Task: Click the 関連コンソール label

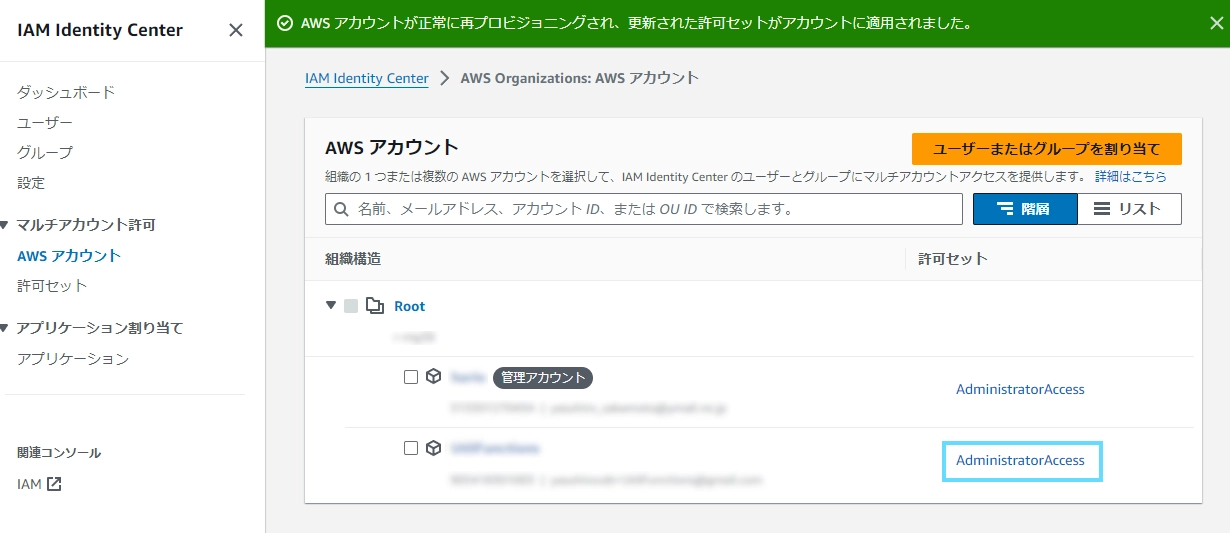Action: (59, 453)
